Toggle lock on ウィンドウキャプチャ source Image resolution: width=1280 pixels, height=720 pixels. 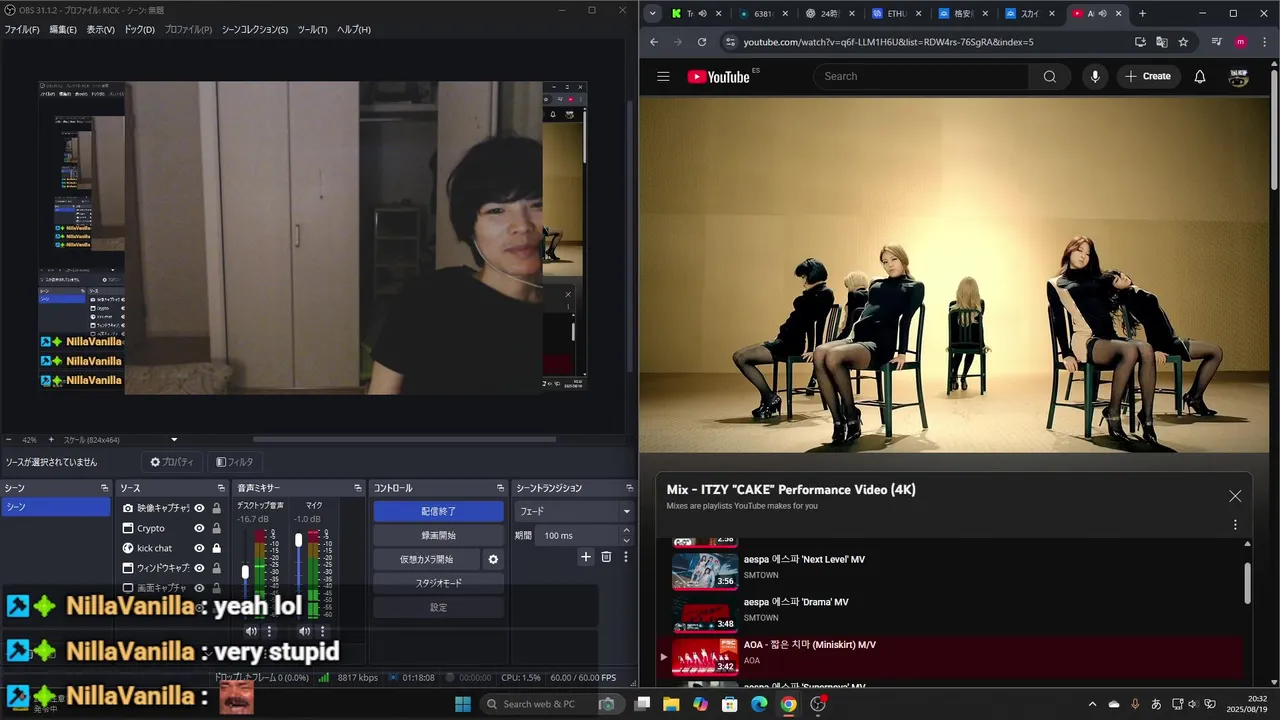coord(216,568)
